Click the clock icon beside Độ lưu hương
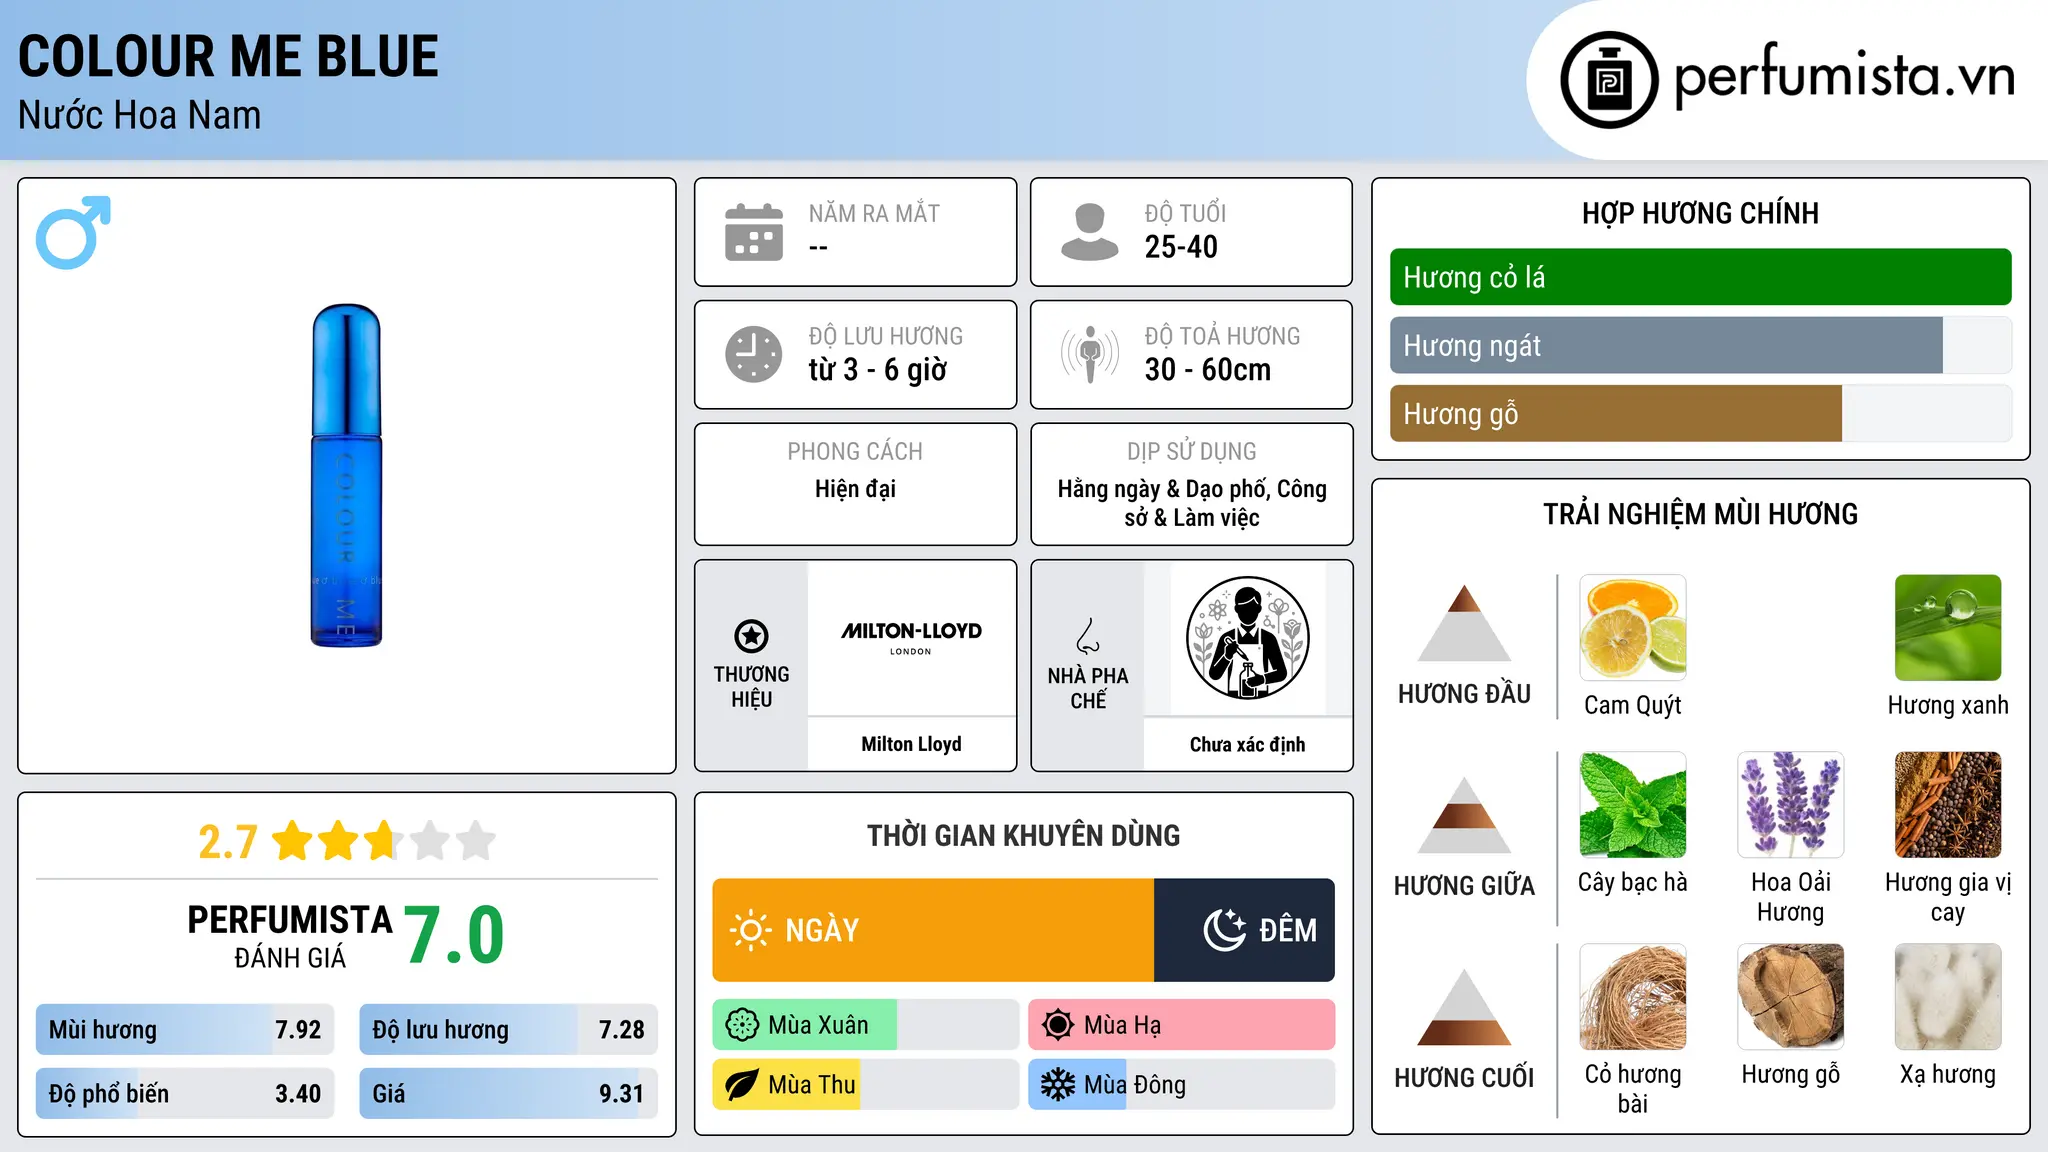 [754, 354]
